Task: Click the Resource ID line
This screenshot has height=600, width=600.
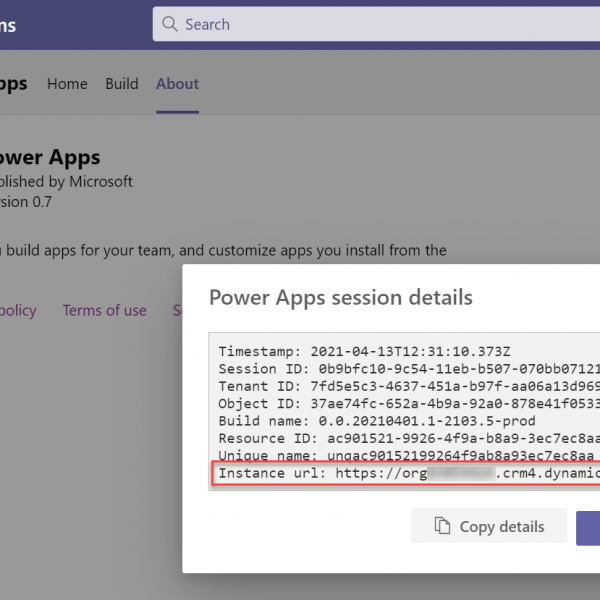Action: click(409, 439)
